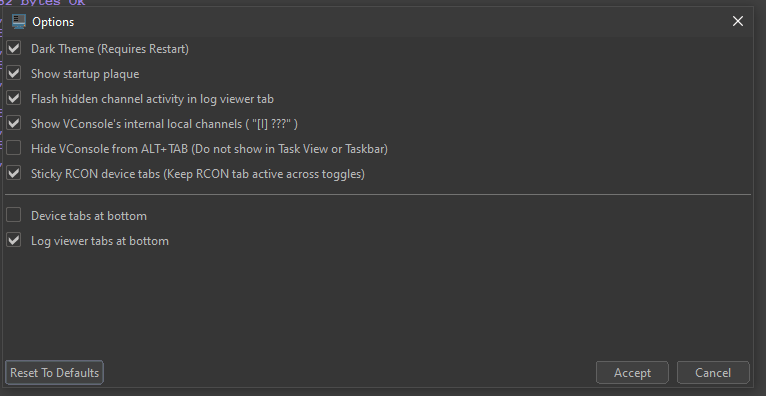Viewport: 766px width, 396px height.
Task: Toggle the Flash hidden channel activity checkbox
Action: [x=14, y=98]
